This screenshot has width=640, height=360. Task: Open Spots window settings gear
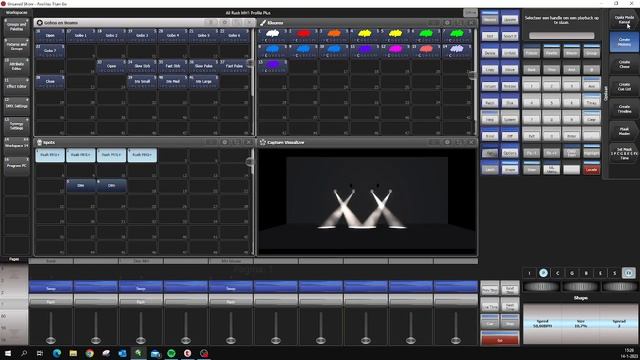[x=224, y=142]
